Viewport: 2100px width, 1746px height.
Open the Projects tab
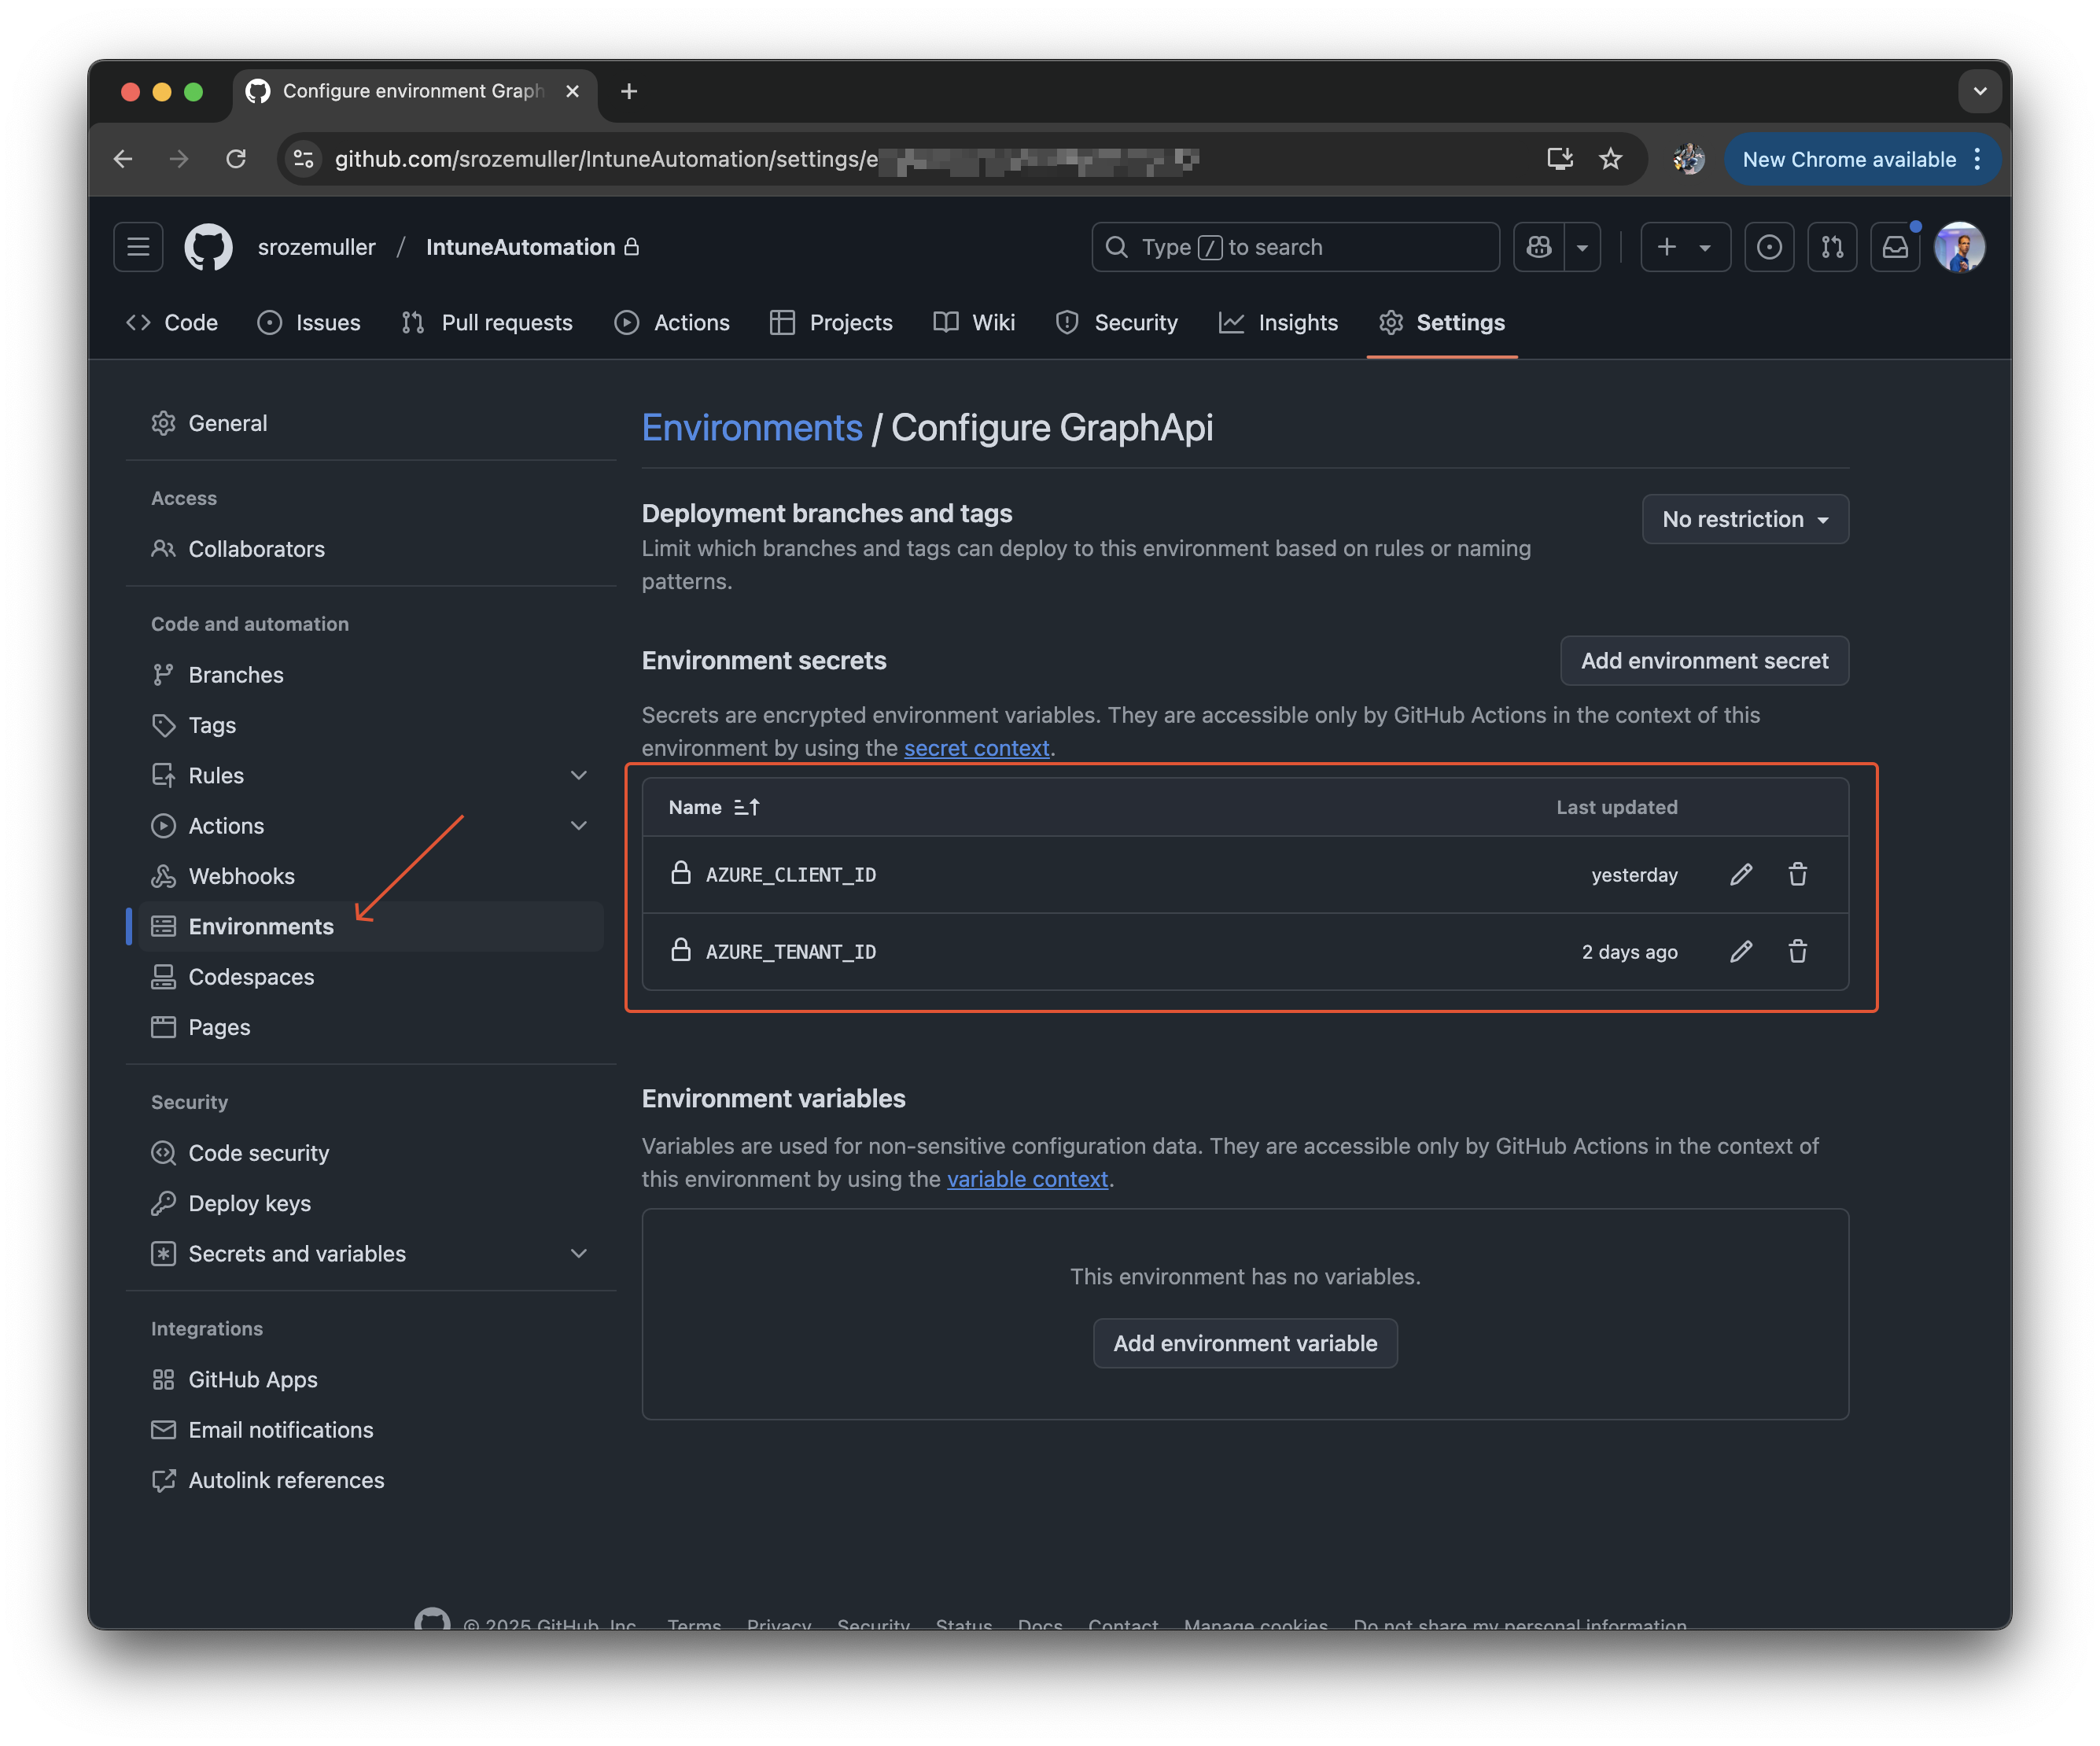pyautogui.click(x=831, y=323)
